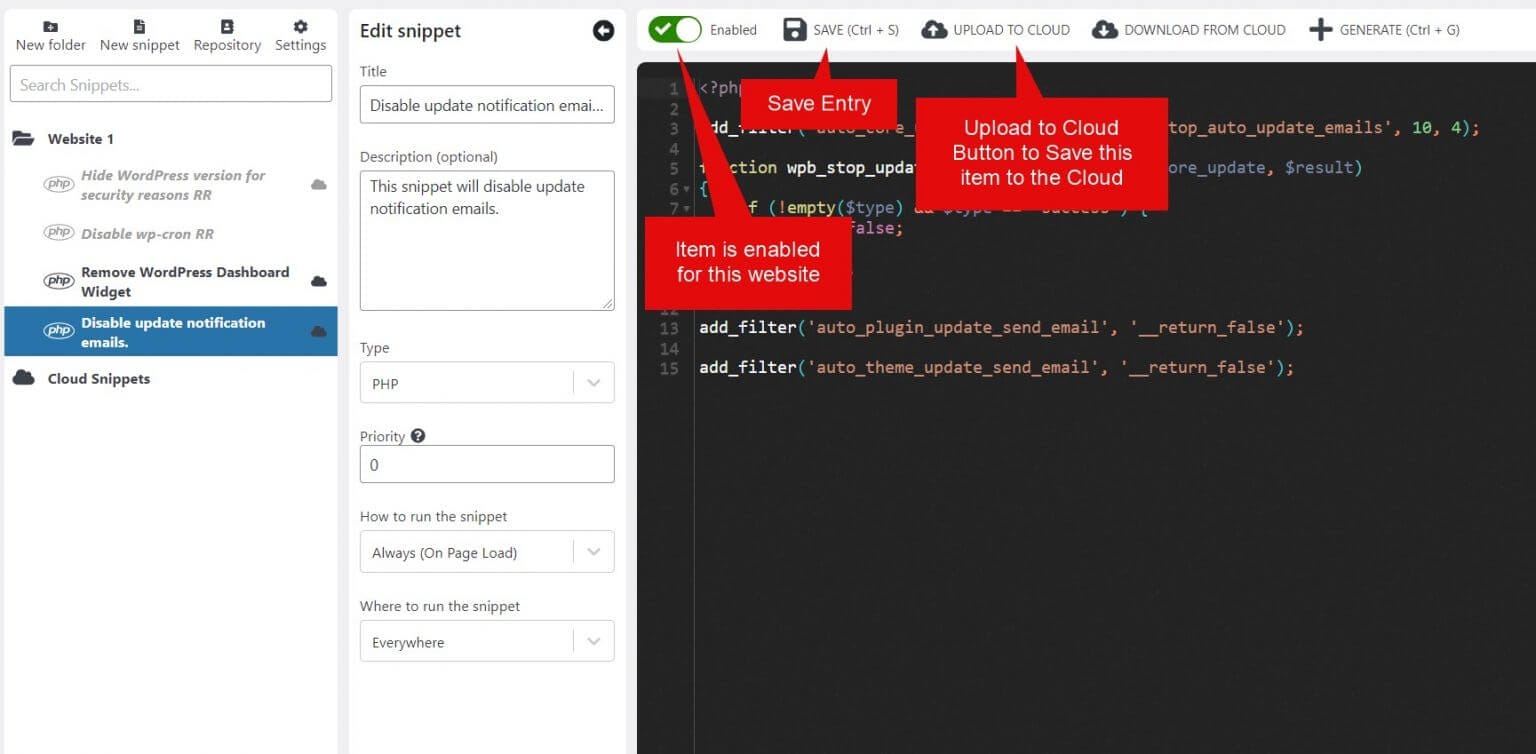
Task: Click the back arrow in Edit snippet
Action: tap(603, 31)
